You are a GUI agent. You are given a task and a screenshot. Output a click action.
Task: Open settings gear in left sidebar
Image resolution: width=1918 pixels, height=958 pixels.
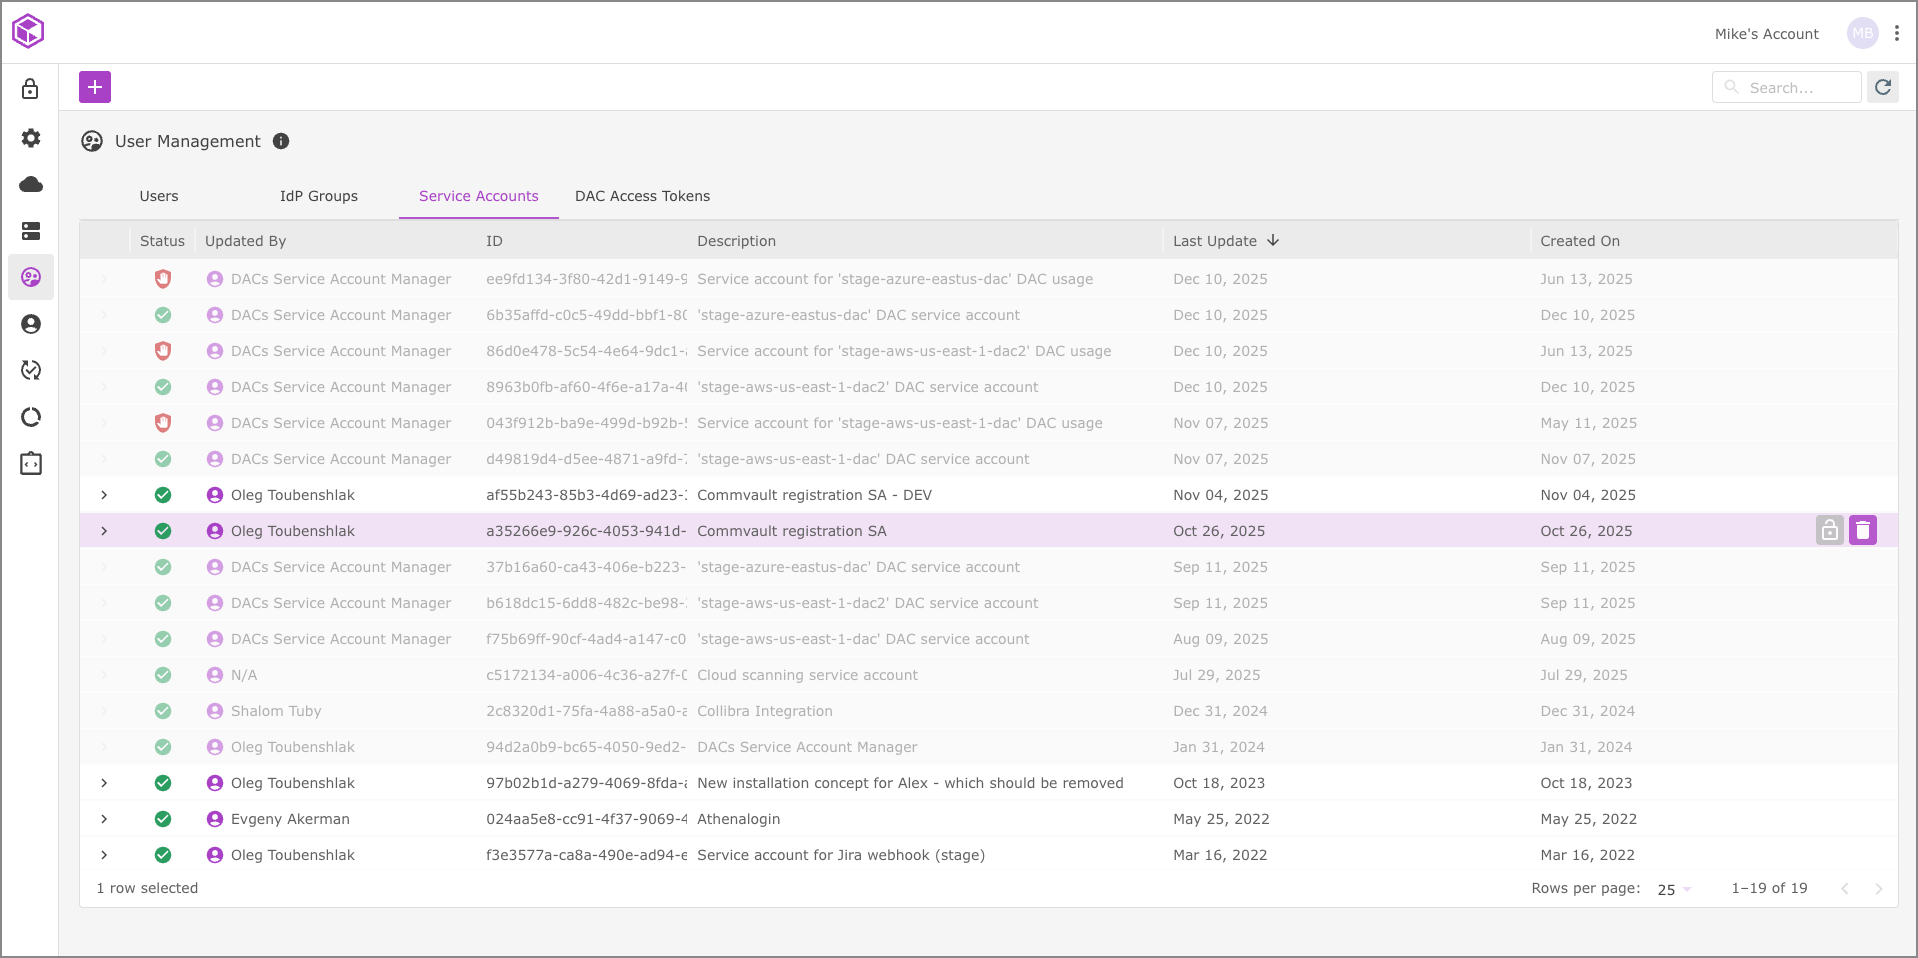pyautogui.click(x=31, y=138)
